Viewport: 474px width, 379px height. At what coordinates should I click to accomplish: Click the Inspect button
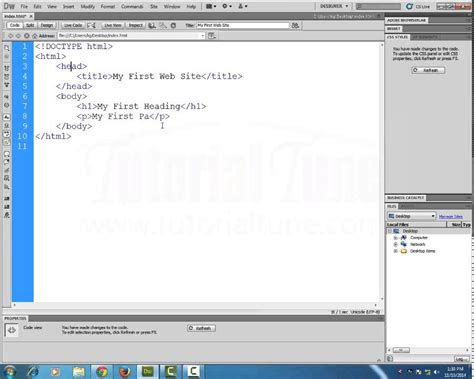coord(135,25)
